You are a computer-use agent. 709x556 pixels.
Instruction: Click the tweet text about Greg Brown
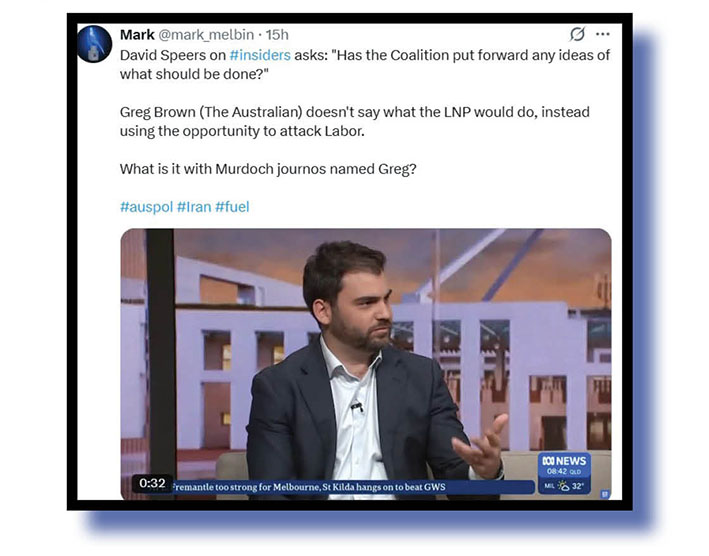pos(354,122)
